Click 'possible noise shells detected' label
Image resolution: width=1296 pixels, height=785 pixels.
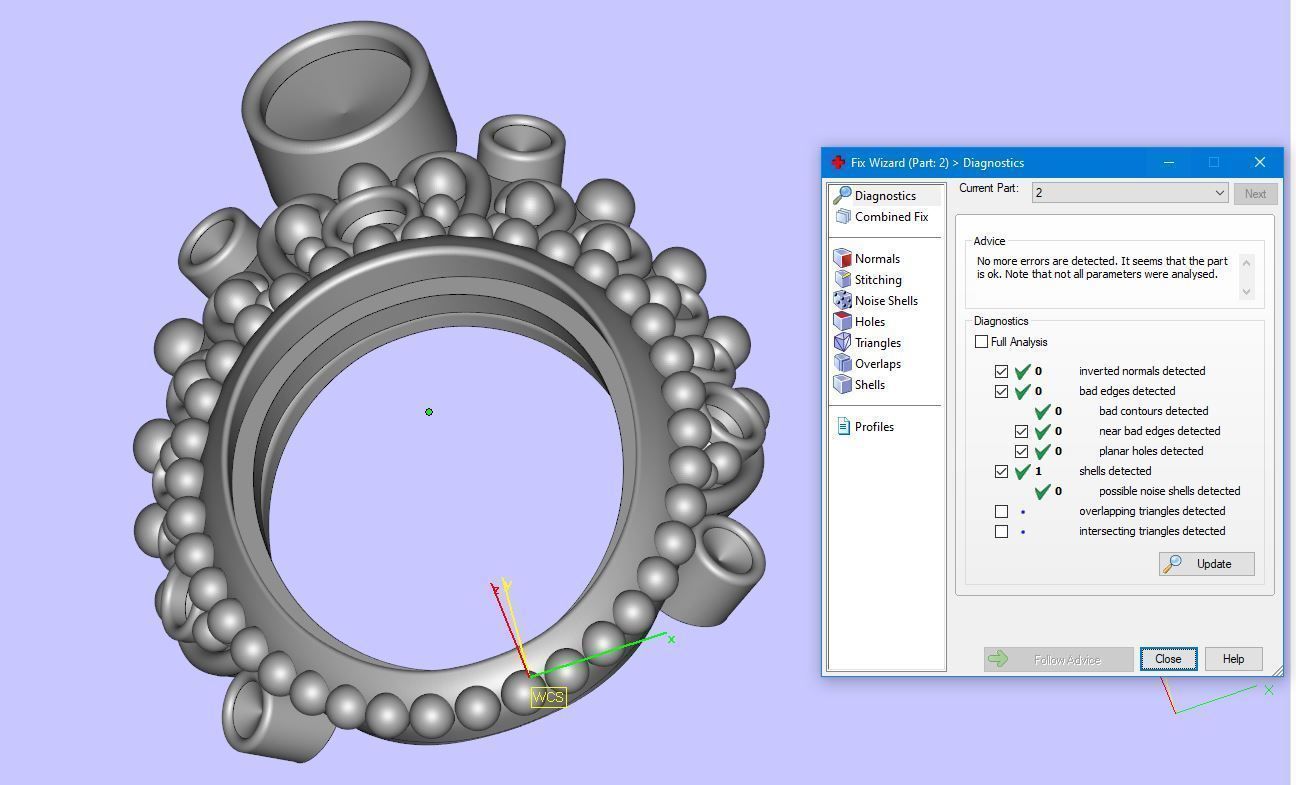pos(1169,491)
